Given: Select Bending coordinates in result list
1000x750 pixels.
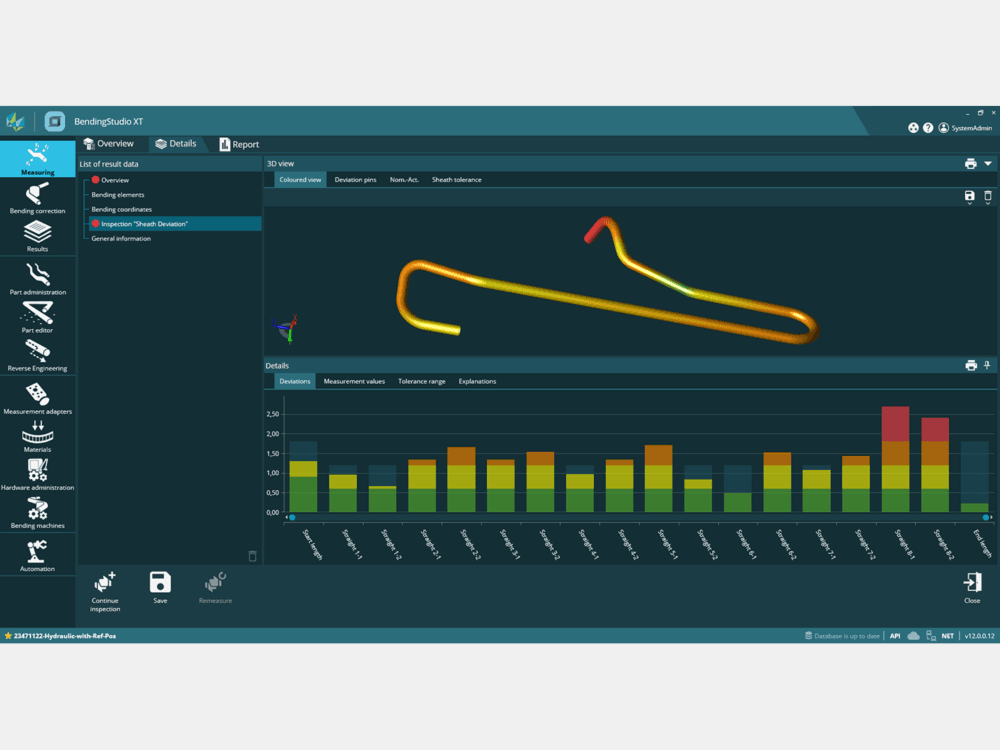Looking at the screenshot, I should pos(122,209).
